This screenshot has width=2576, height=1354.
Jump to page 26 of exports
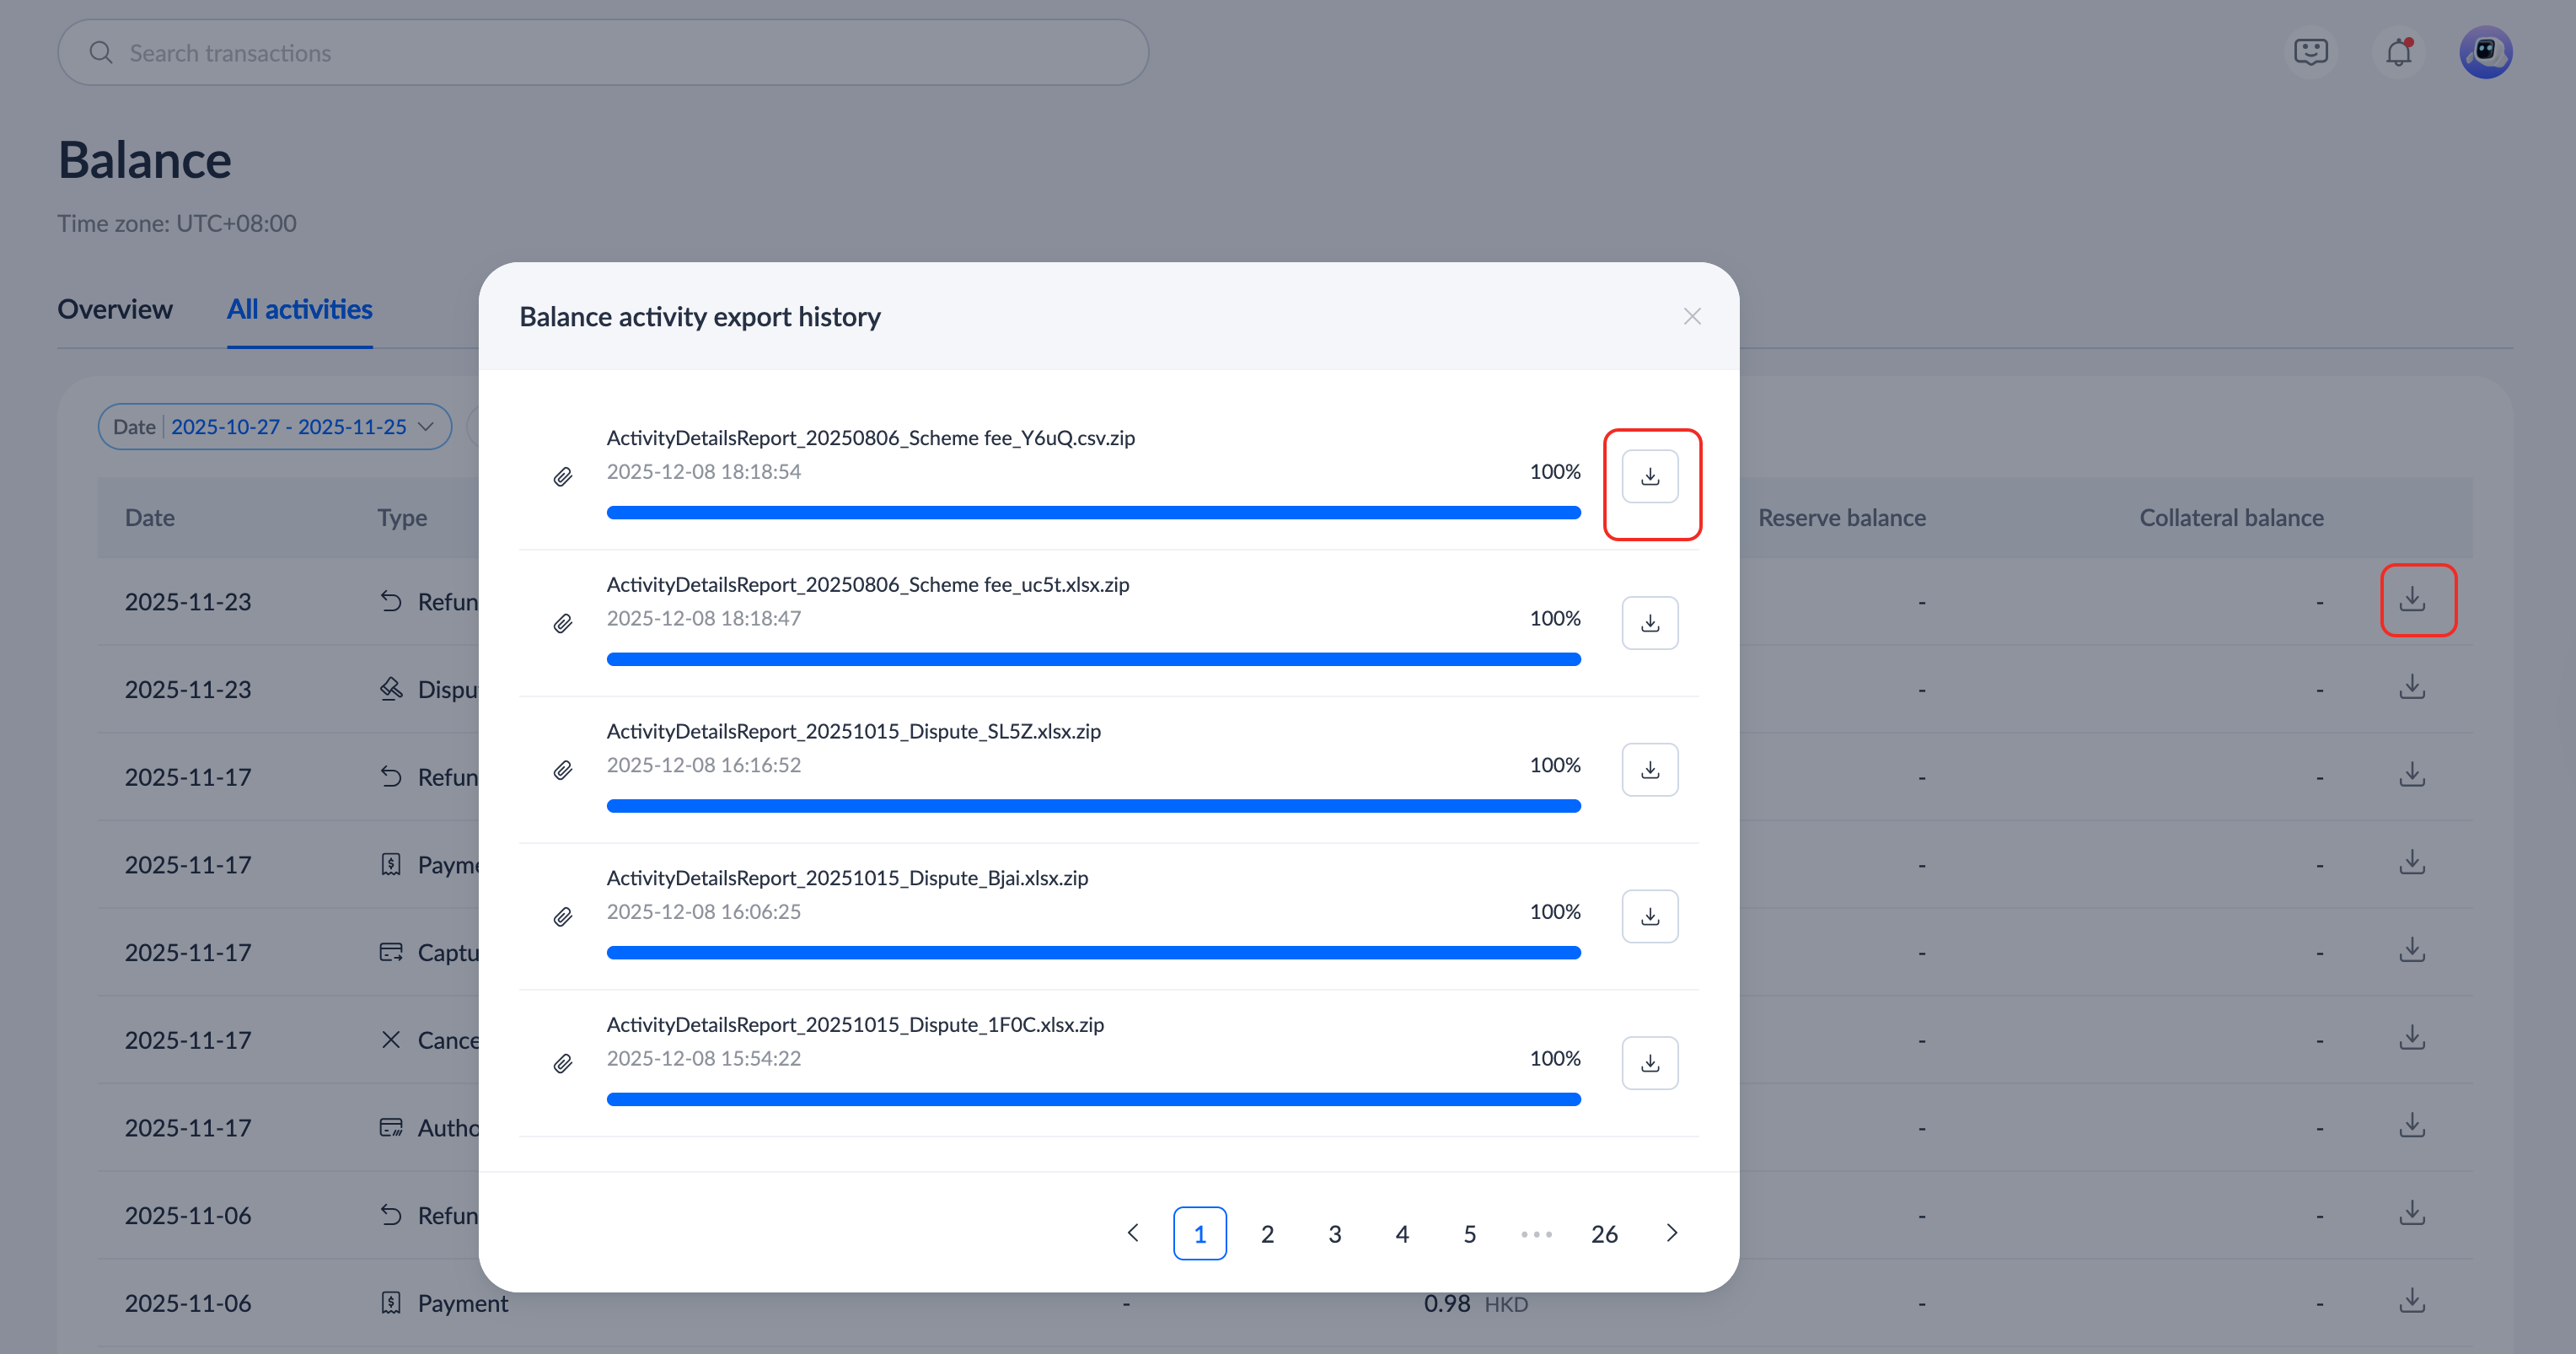click(1604, 1234)
